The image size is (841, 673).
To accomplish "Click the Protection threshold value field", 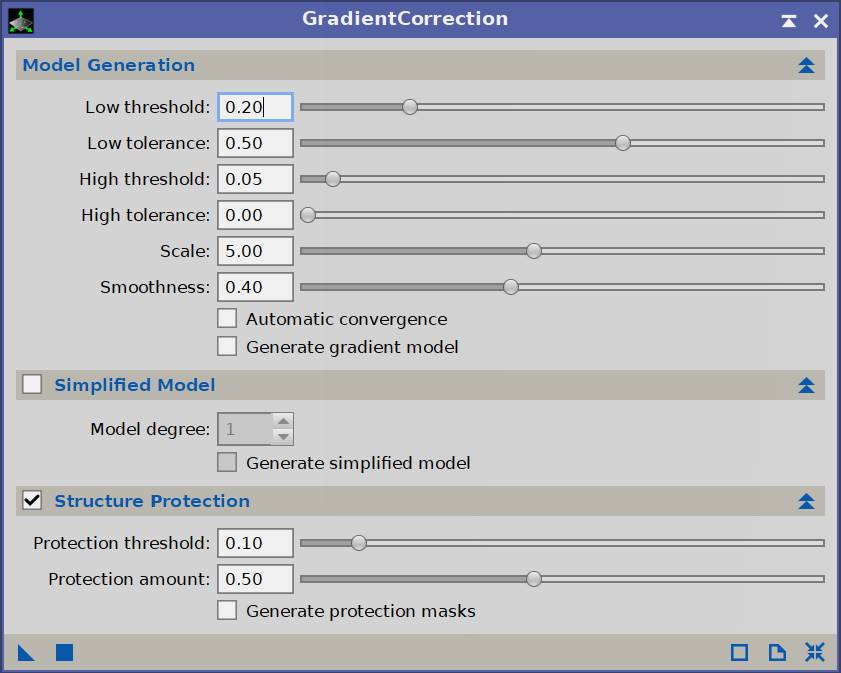I will tap(255, 543).
